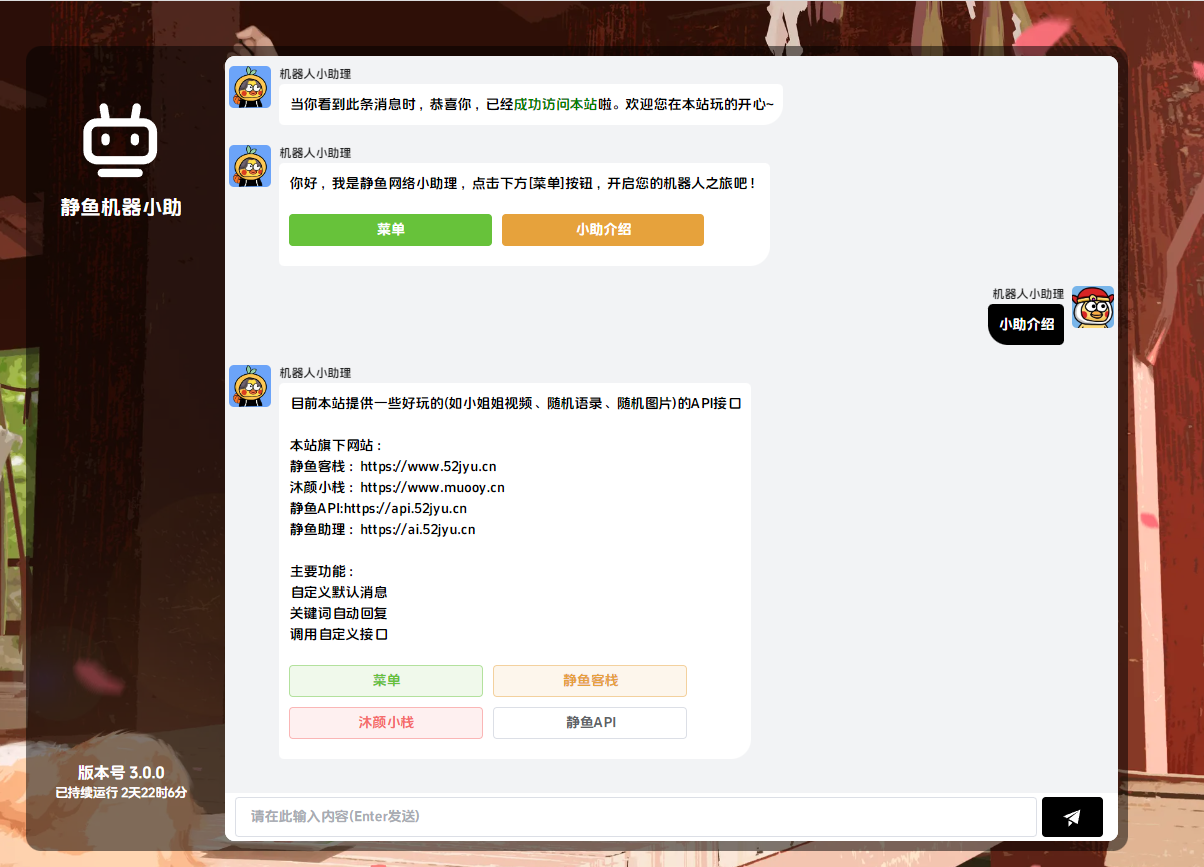Open 静鱼客栈 via its button
The width and height of the screenshot is (1204, 867).
pyautogui.click(x=589, y=681)
